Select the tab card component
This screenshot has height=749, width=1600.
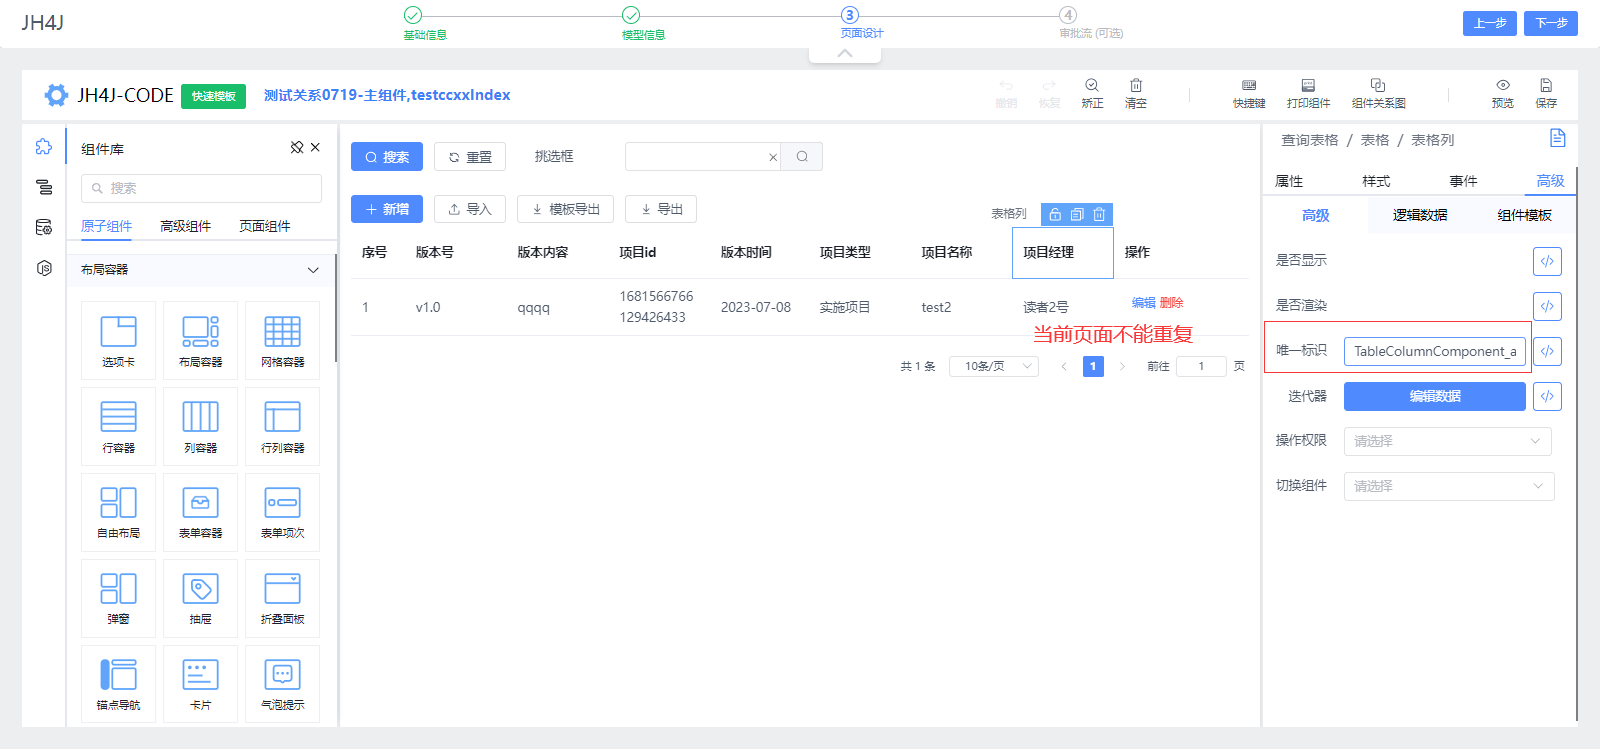(x=118, y=341)
